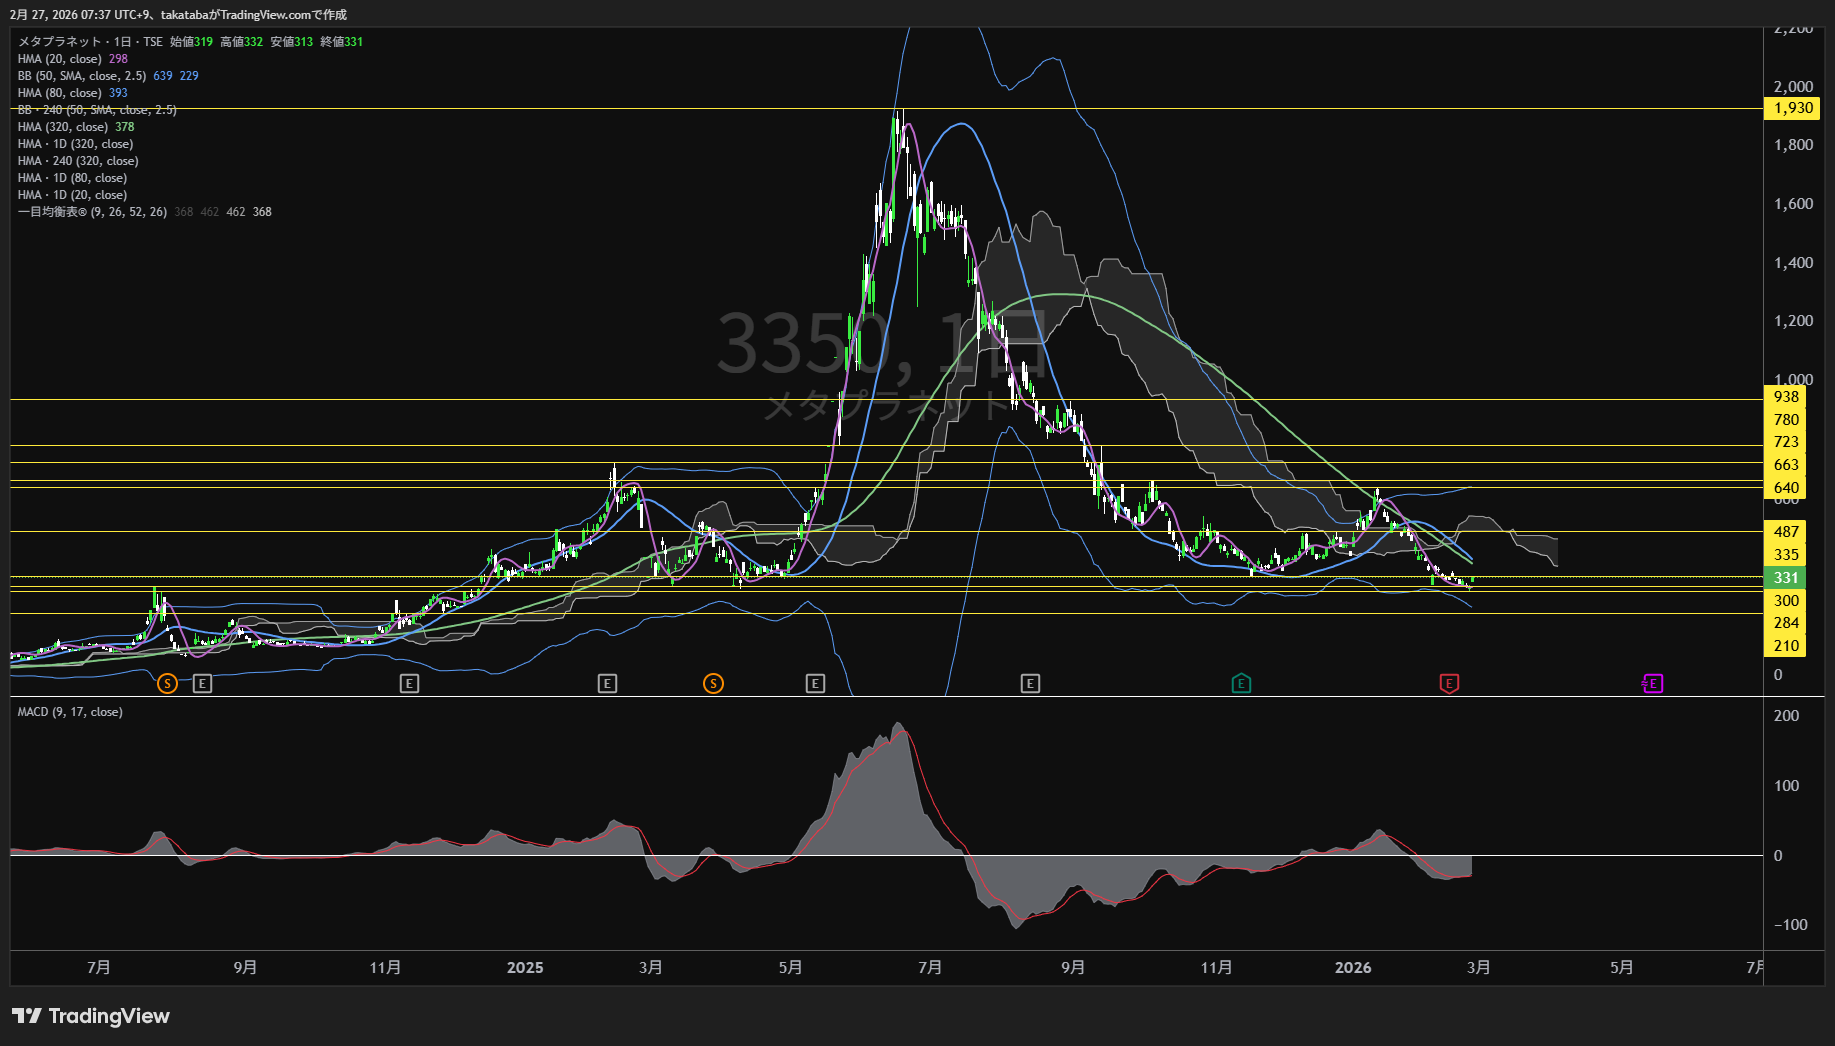Open the E earnings marker near February 2025
This screenshot has height=1046, width=1835.
[607, 684]
